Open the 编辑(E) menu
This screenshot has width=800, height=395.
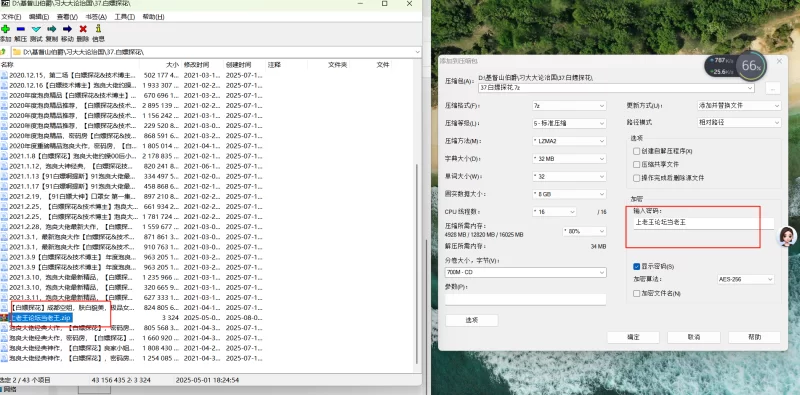[39, 17]
